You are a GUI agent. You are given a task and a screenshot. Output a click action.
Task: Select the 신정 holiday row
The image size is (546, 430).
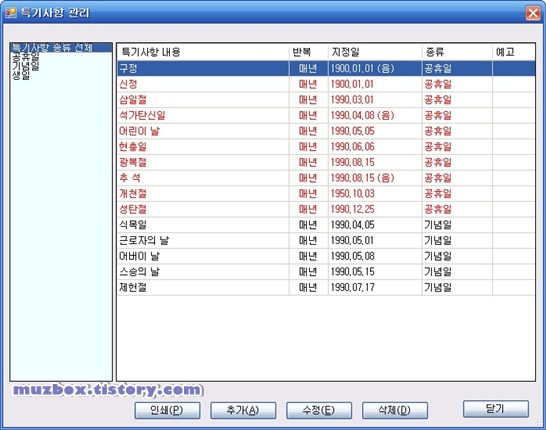[x=326, y=84]
